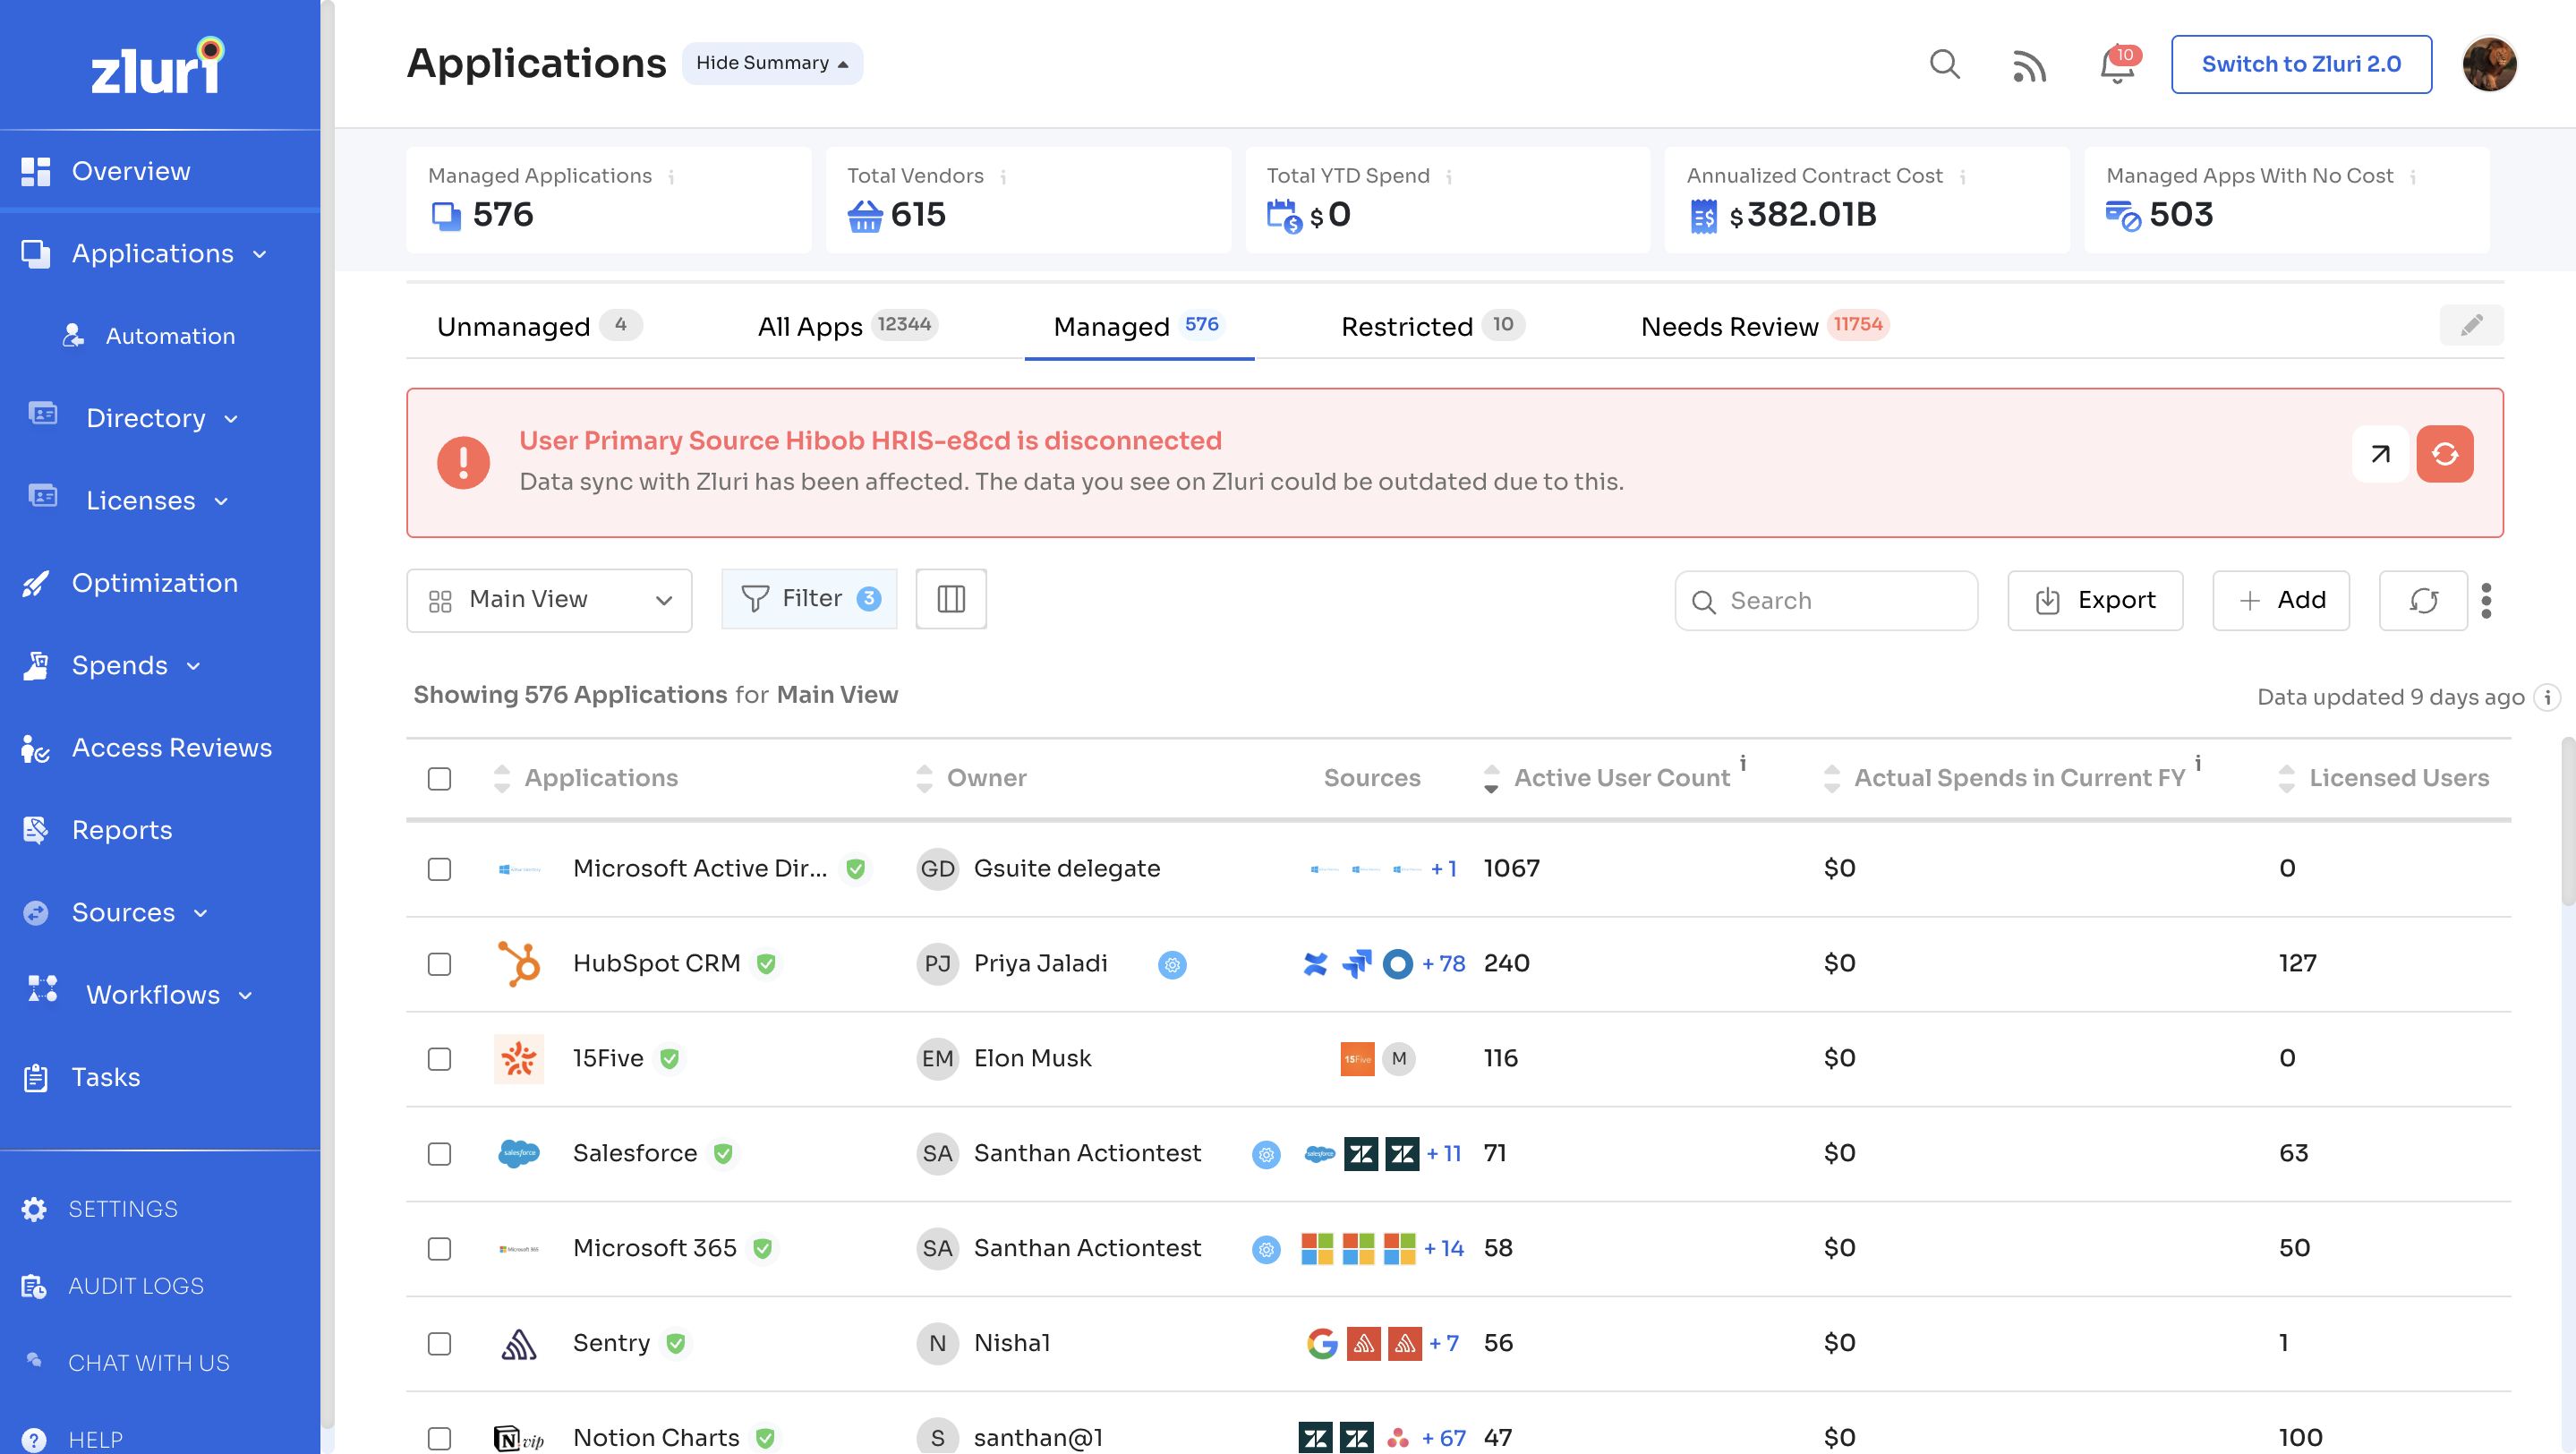Reconnect the source with the orange refresh icon
Viewport: 2576px width, 1454px height.
click(x=2445, y=454)
